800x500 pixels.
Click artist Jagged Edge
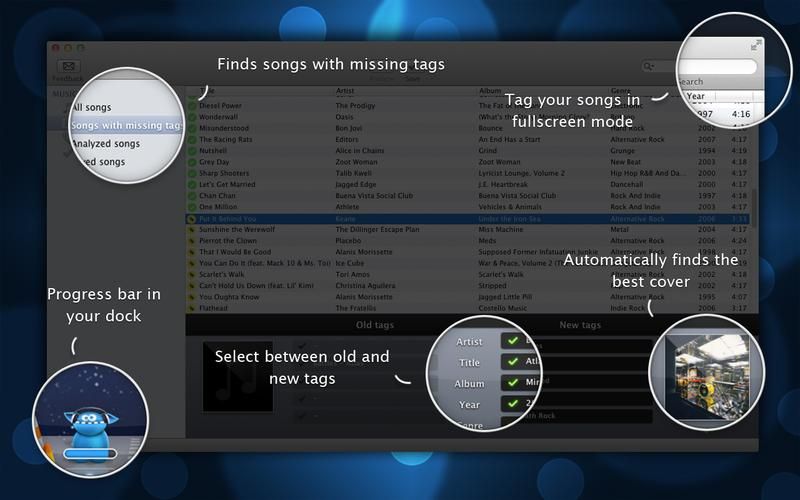point(356,184)
